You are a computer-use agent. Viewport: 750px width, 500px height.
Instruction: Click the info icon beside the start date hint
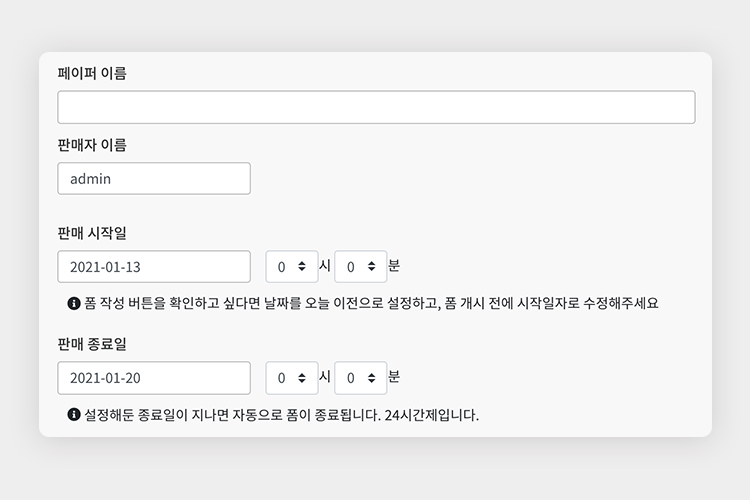pos(74,303)
